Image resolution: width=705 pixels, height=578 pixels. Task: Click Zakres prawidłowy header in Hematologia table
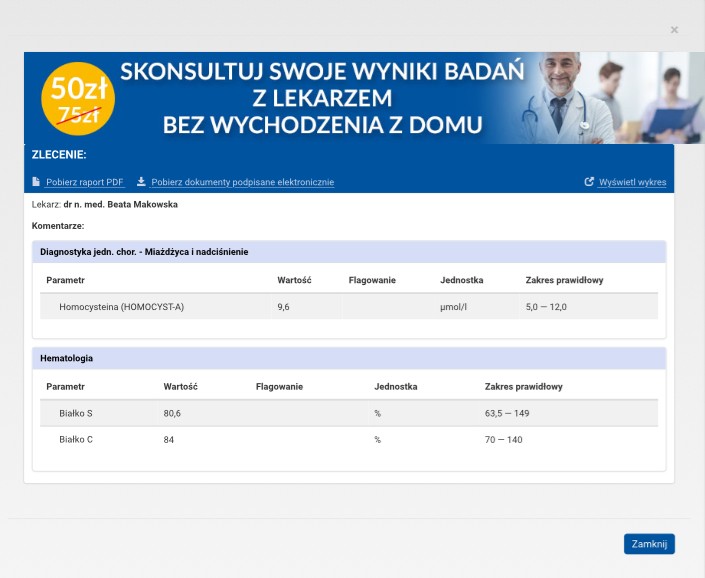523,387
